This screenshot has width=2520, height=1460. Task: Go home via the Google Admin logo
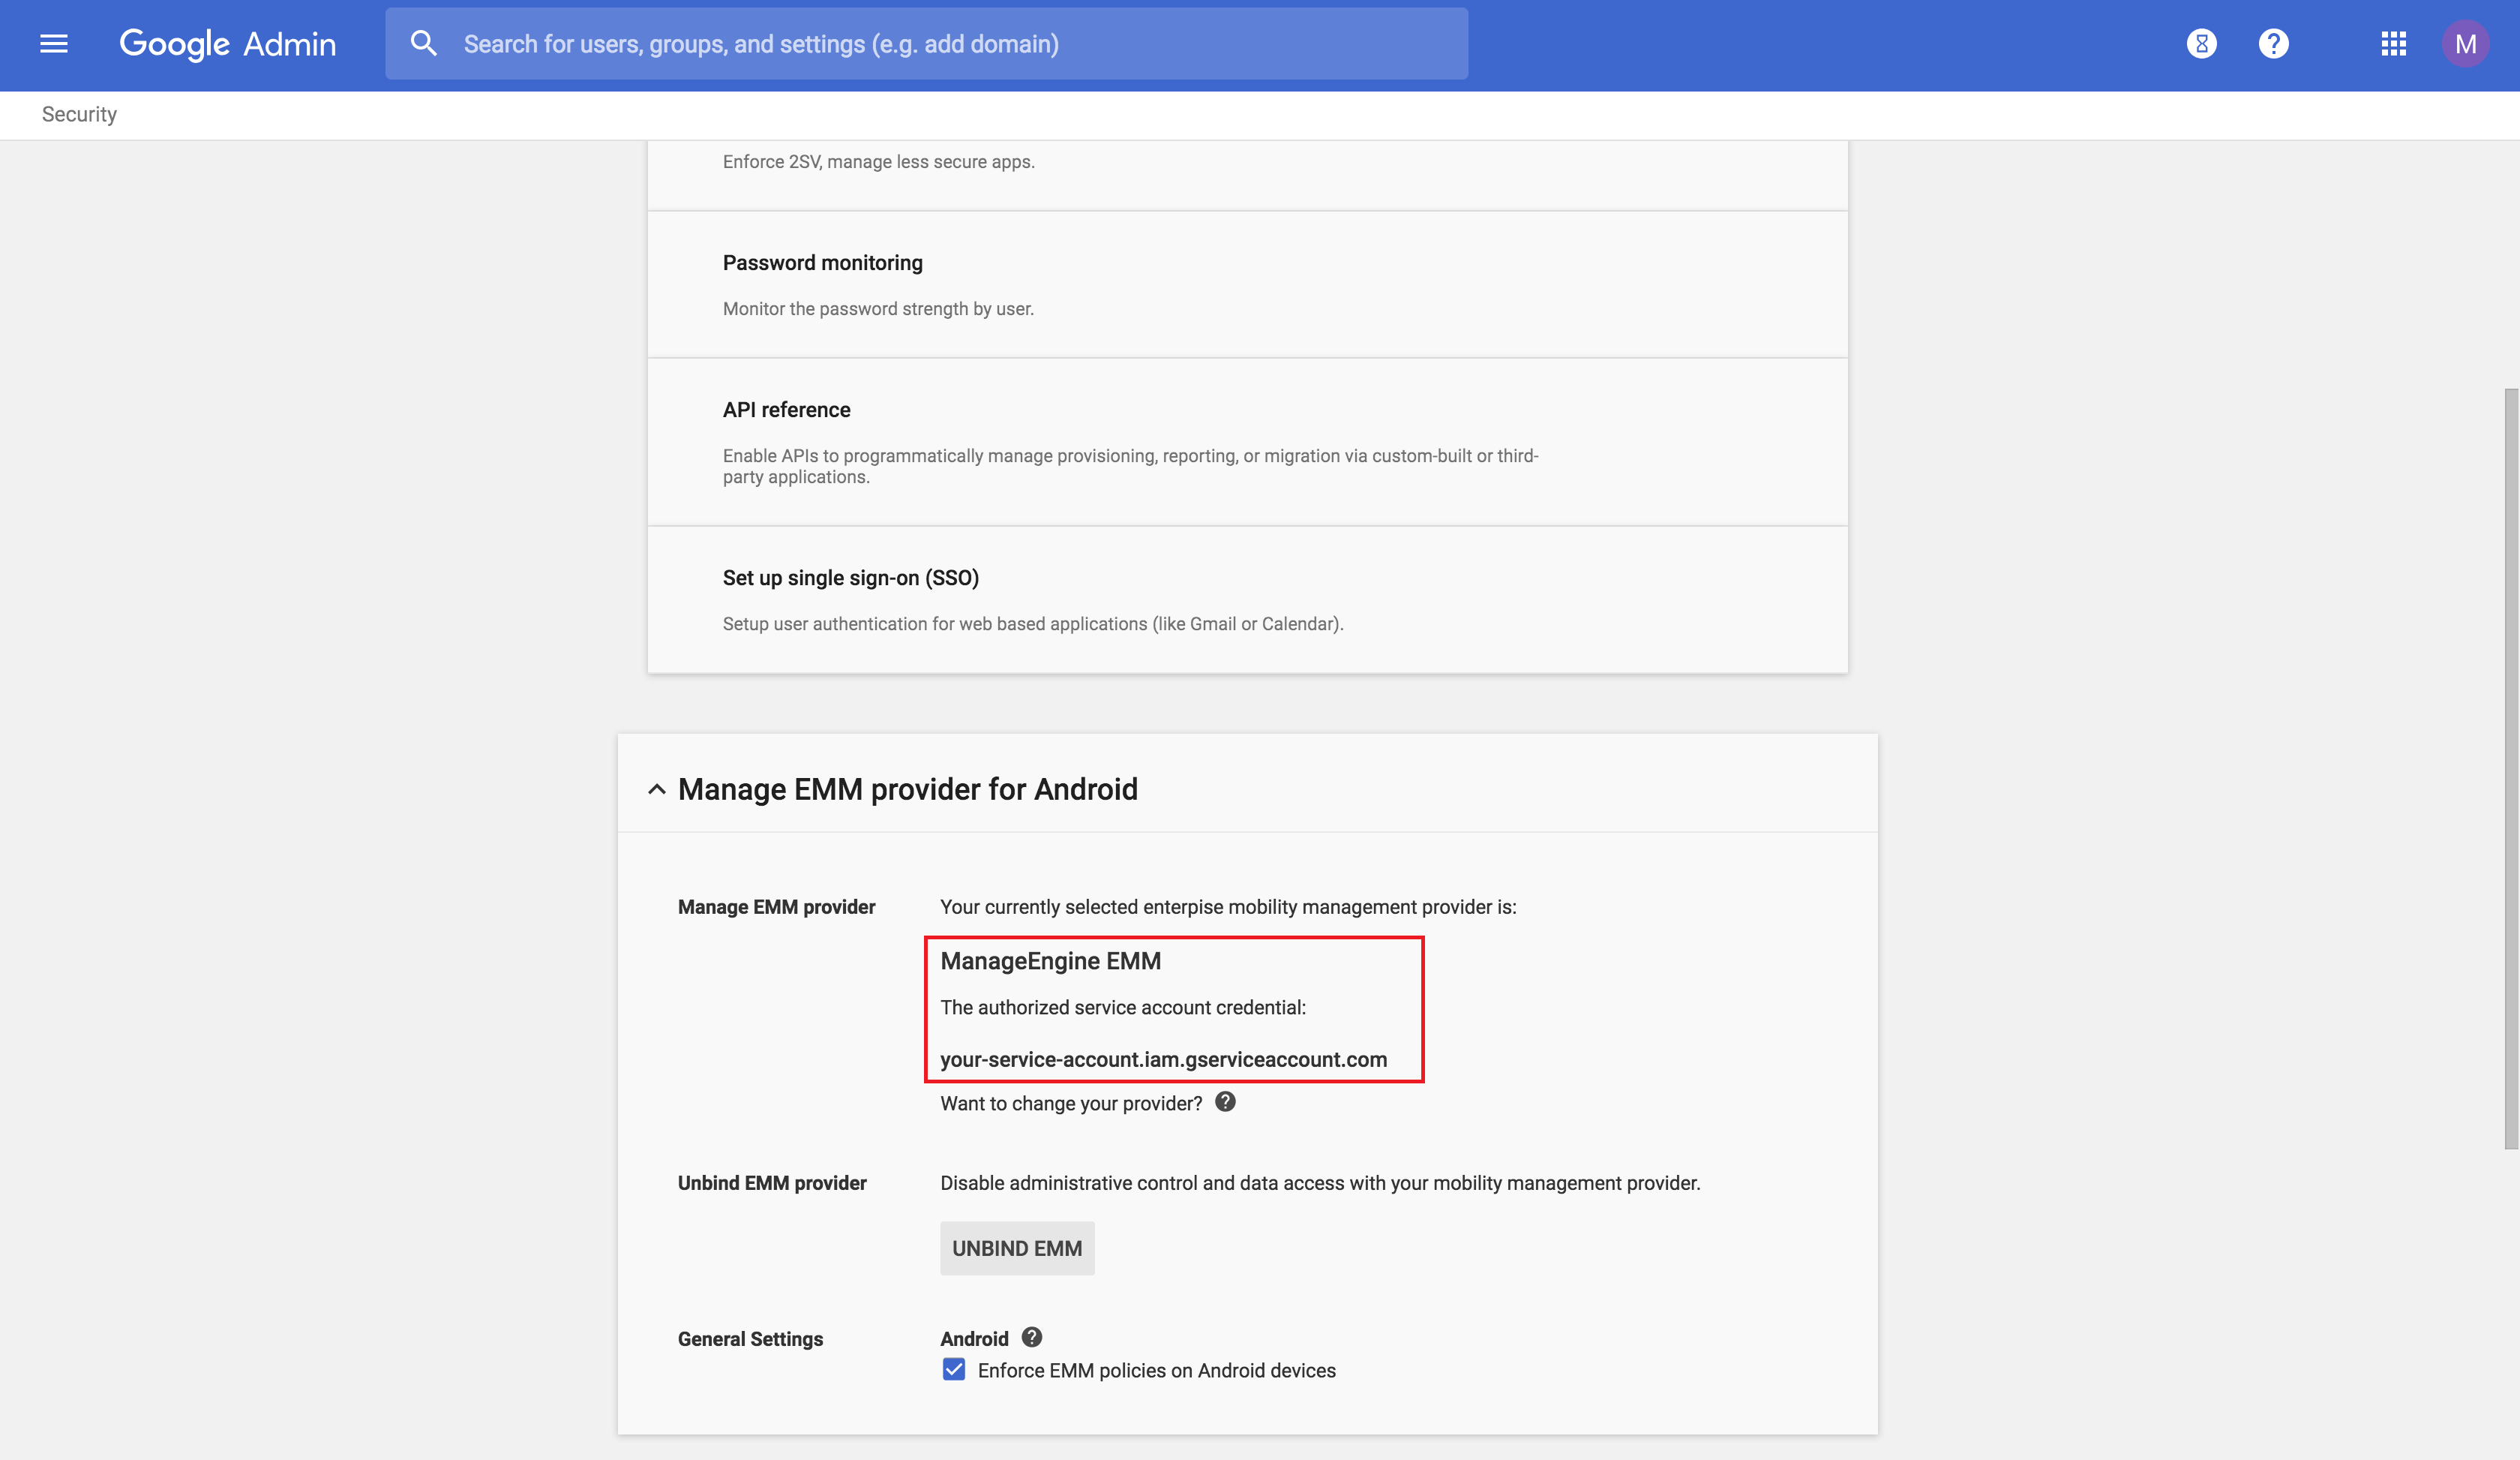point(228,43)
